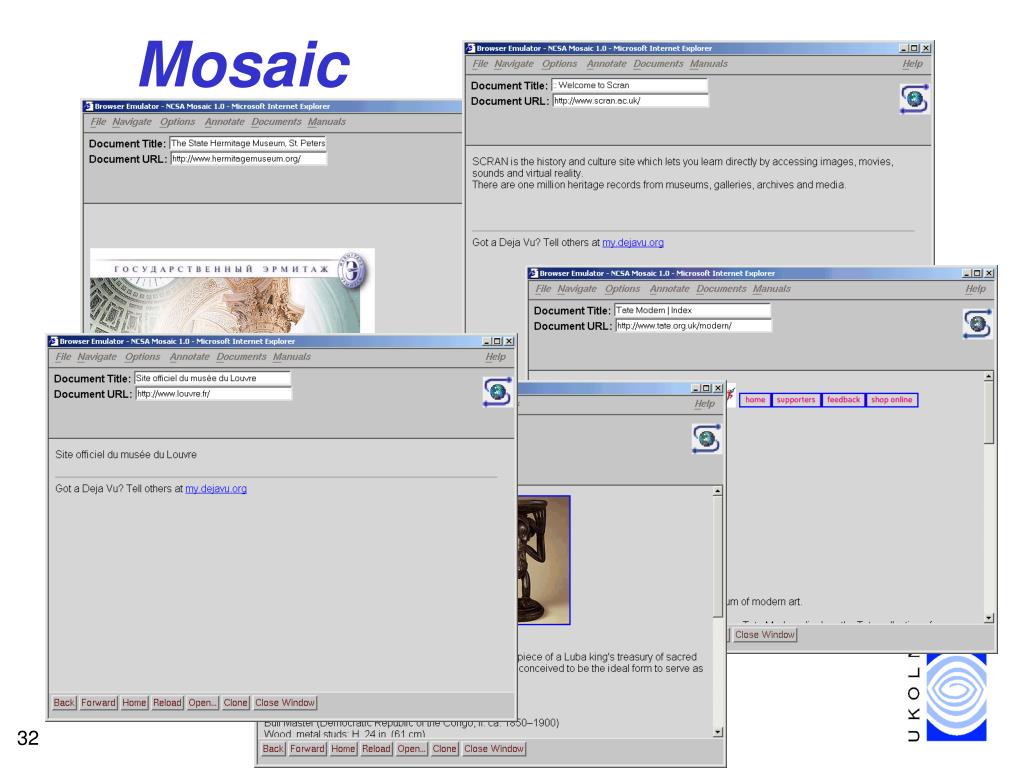The image size is (1024, 768).
Task: Click Hermitage round emblem logo in banner
Action: tap(353, 269)
